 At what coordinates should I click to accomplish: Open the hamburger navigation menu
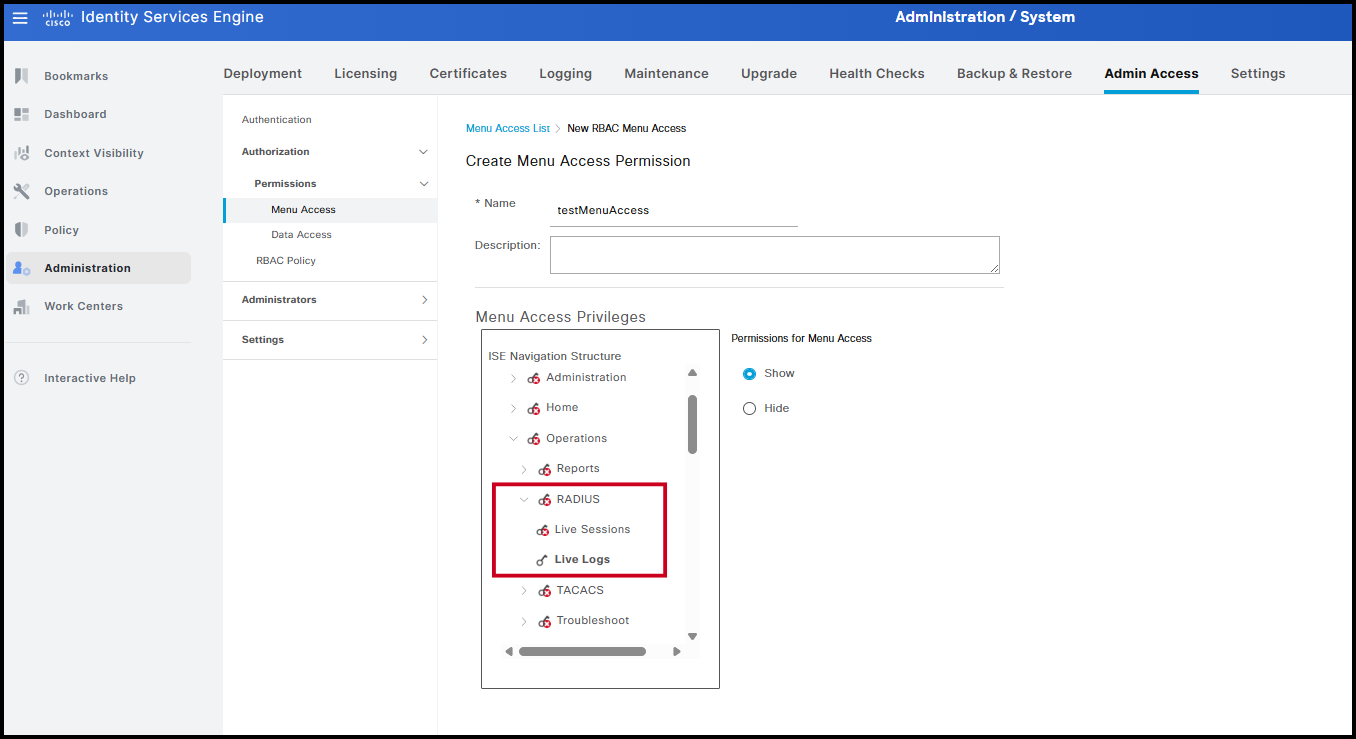click(x=20, y=18)
